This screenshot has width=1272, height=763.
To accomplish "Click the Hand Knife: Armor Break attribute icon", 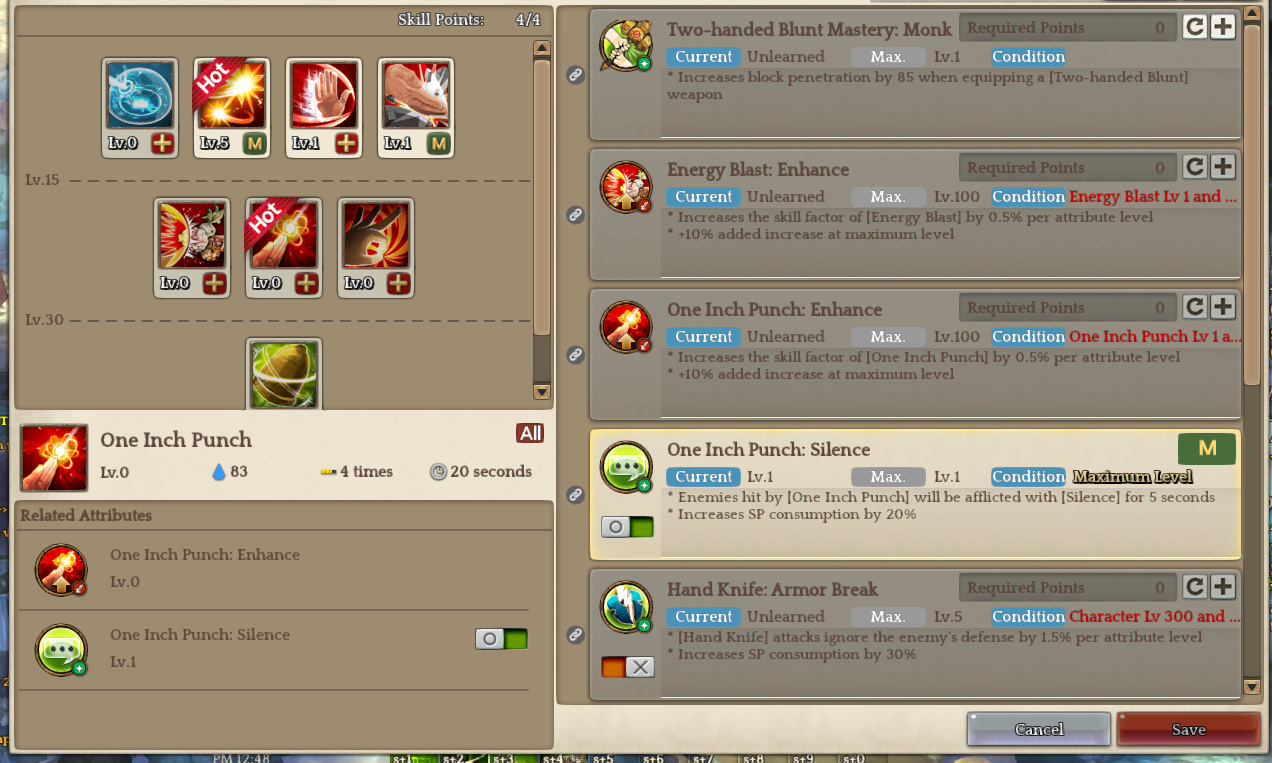I will click(x=626, y=606).
